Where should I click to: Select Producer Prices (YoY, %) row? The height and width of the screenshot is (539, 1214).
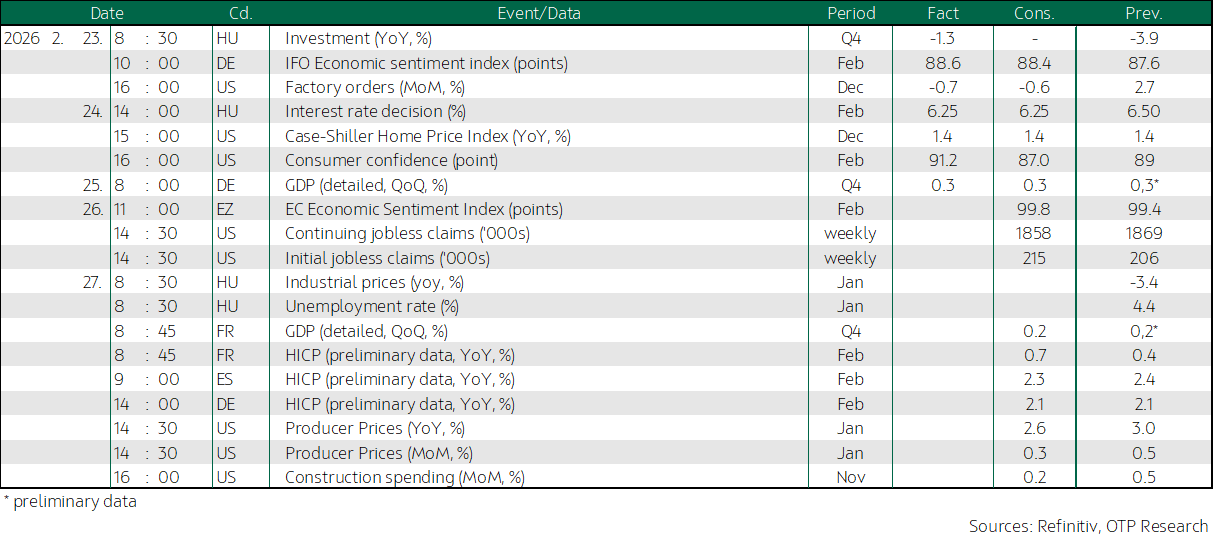[606, 428]
